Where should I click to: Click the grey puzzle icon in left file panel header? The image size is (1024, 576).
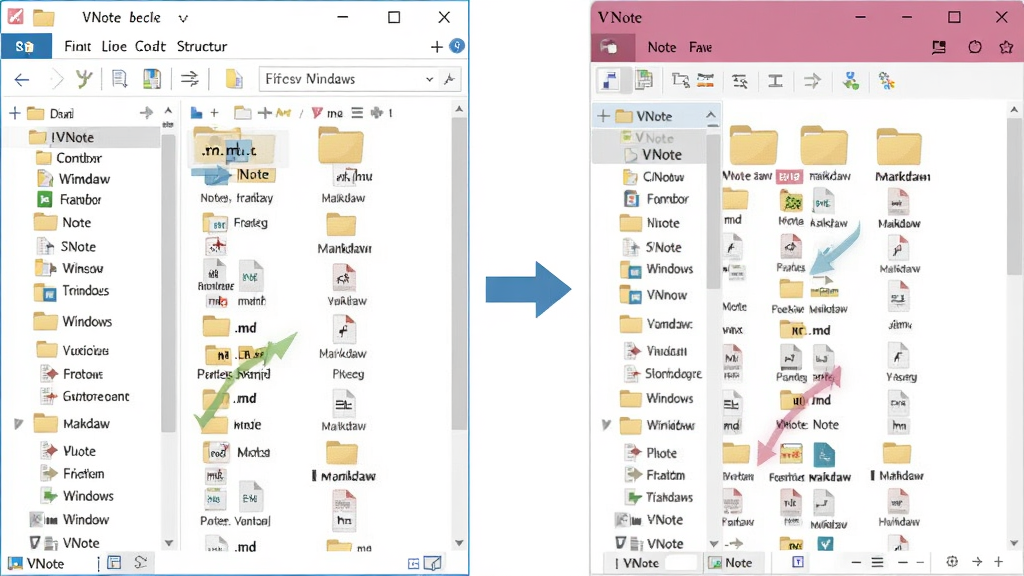(377, 113)
